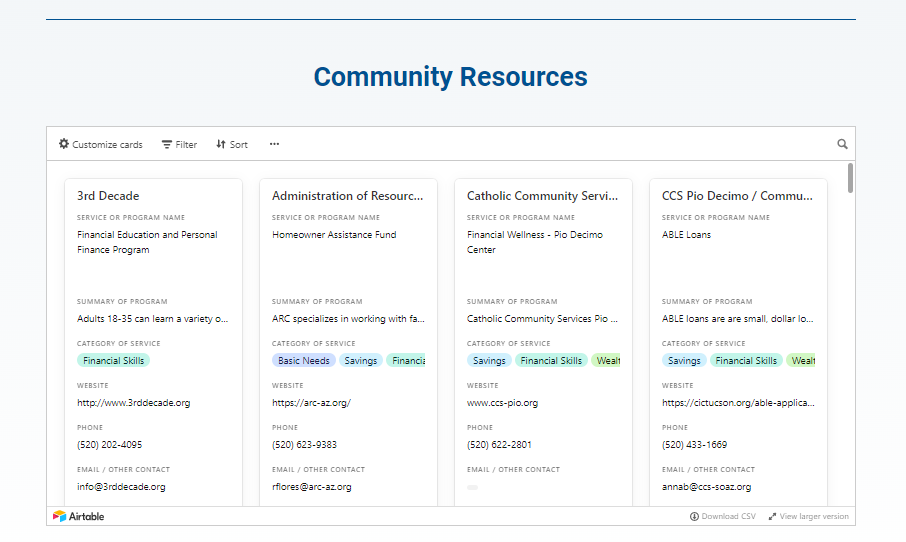Viewport: 906px width, 542px height.
Task: Visit the http://www.3rddecade.org website link
Action: (133, 403)
